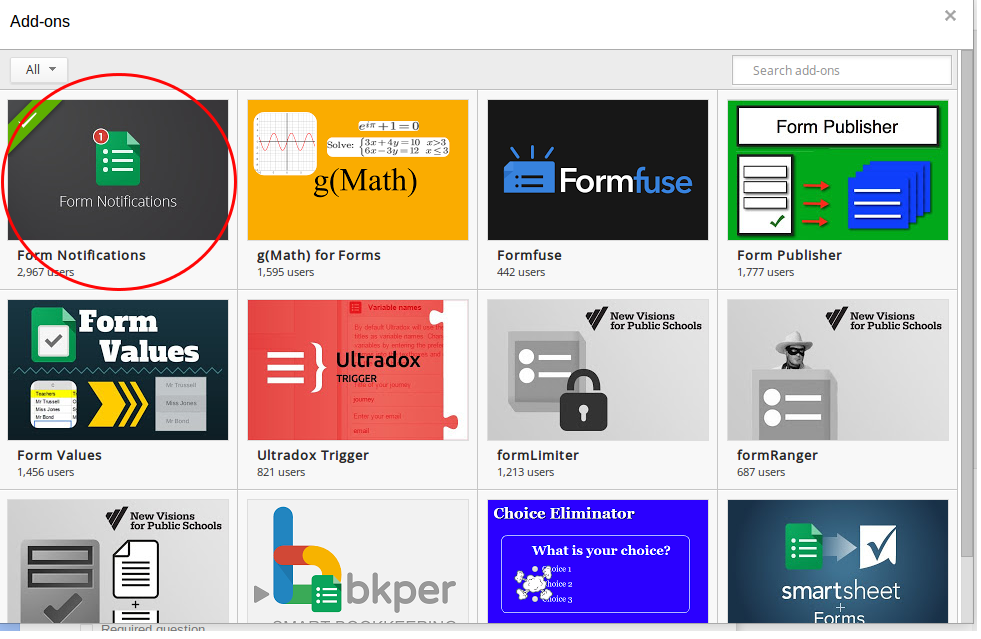Click the Form Publisher title text

click(x=789, y=255)
